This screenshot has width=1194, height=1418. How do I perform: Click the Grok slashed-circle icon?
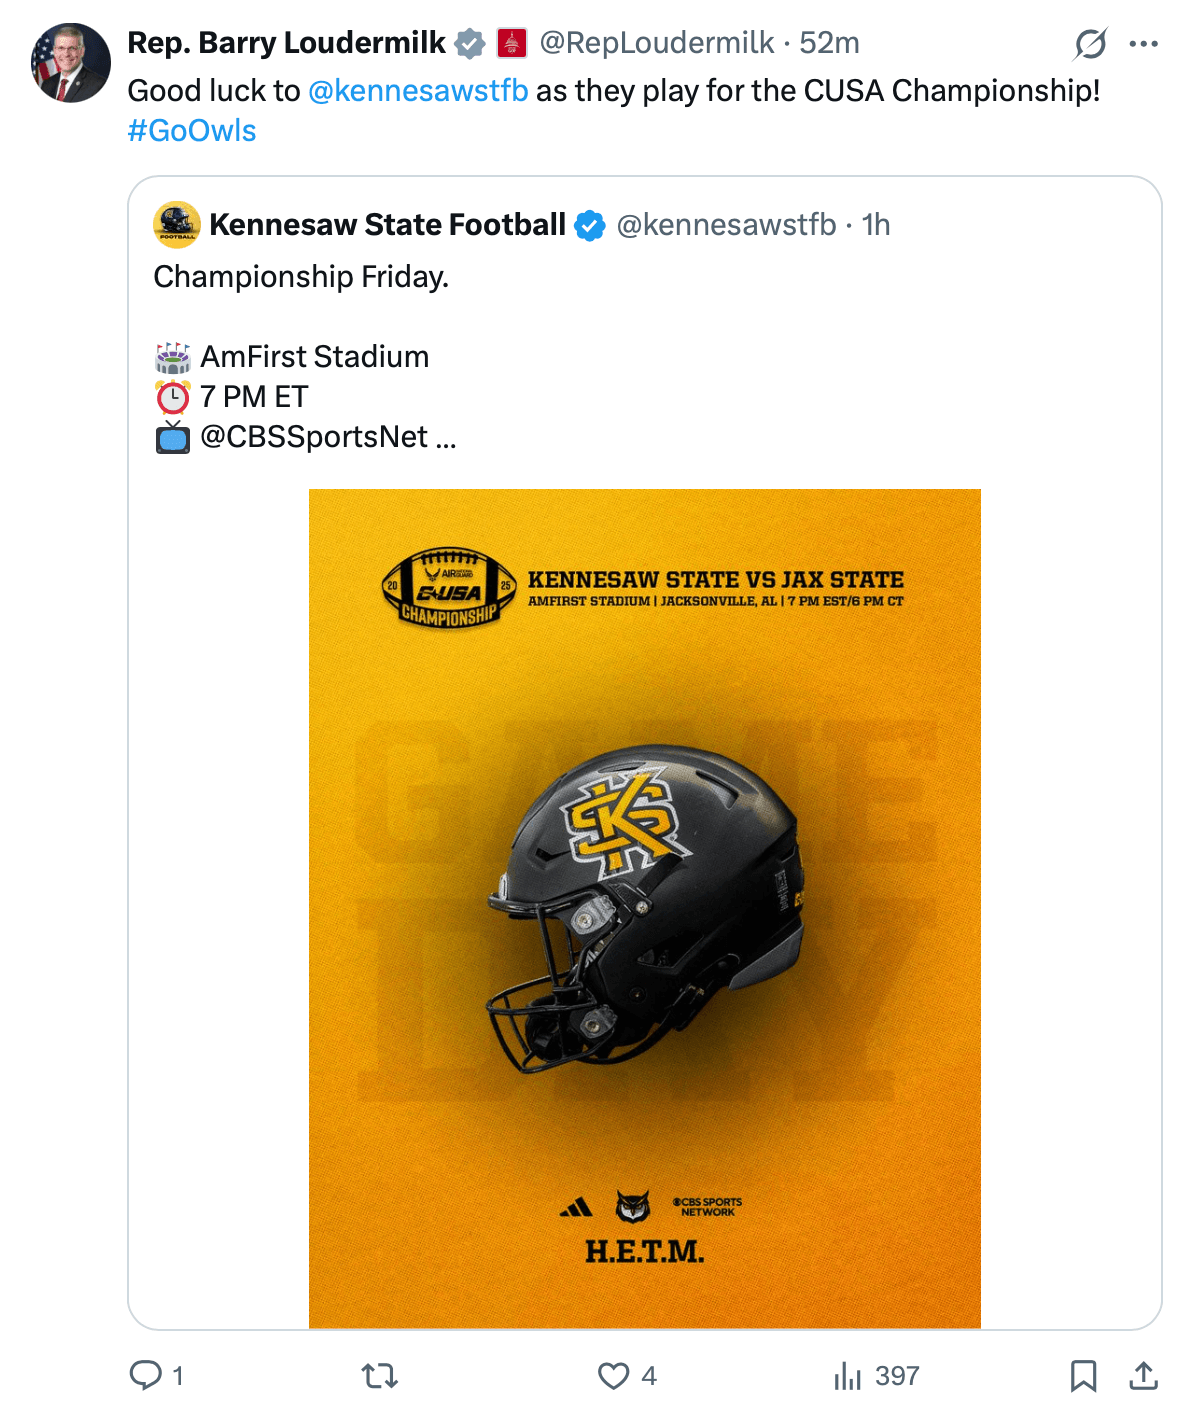coord(1090,44)
